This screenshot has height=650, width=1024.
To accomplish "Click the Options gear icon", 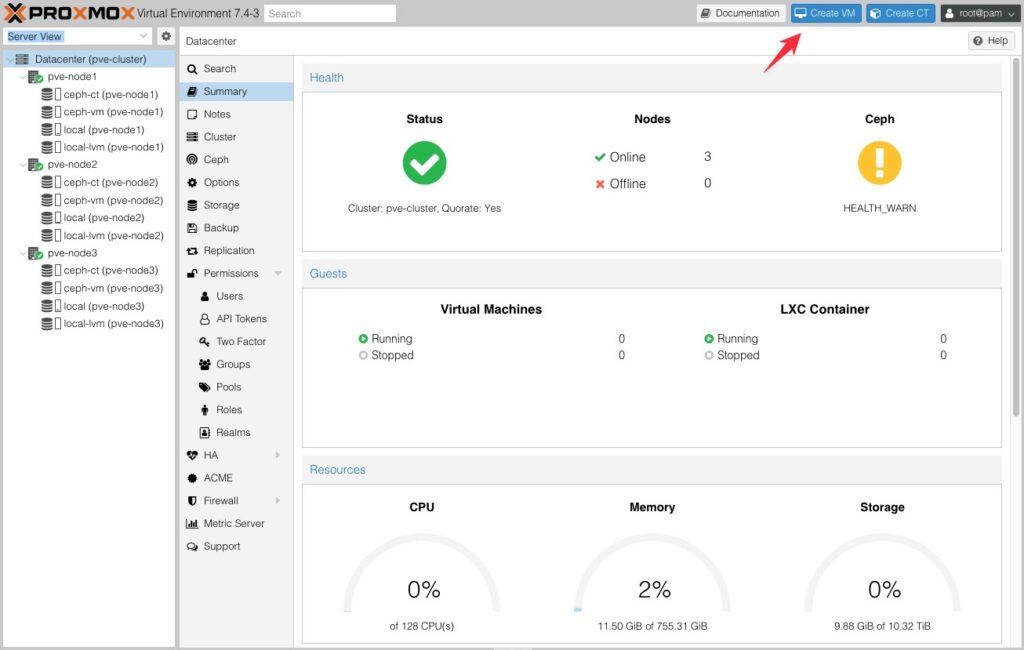I will pyautogui.click(x=192, y=182).
